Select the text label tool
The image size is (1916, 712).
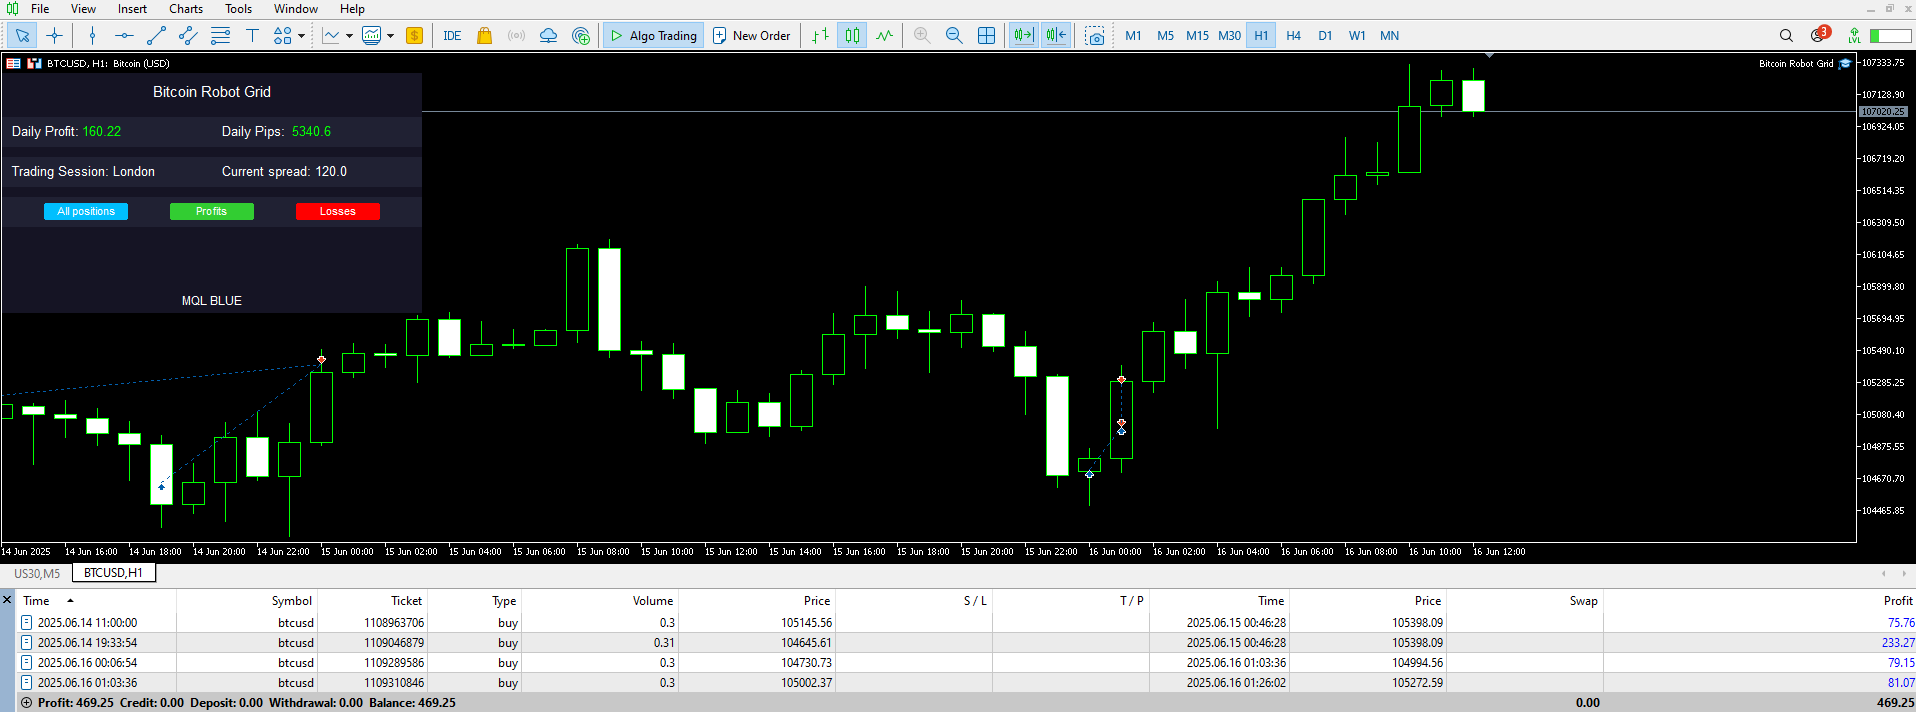click(252, 36)
